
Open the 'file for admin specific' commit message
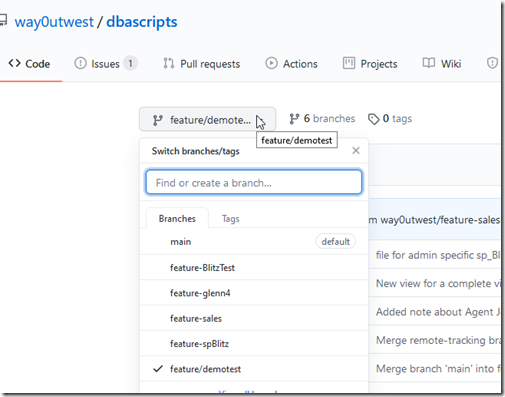438,255
